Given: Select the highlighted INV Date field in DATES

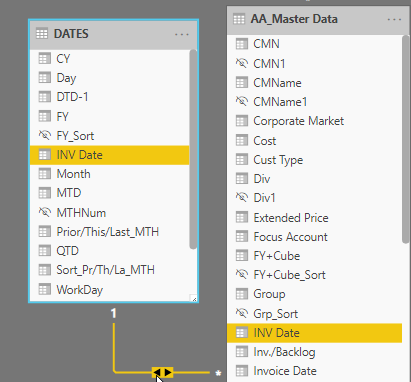Looking at the screenshot, I should [x=110, y=155].
